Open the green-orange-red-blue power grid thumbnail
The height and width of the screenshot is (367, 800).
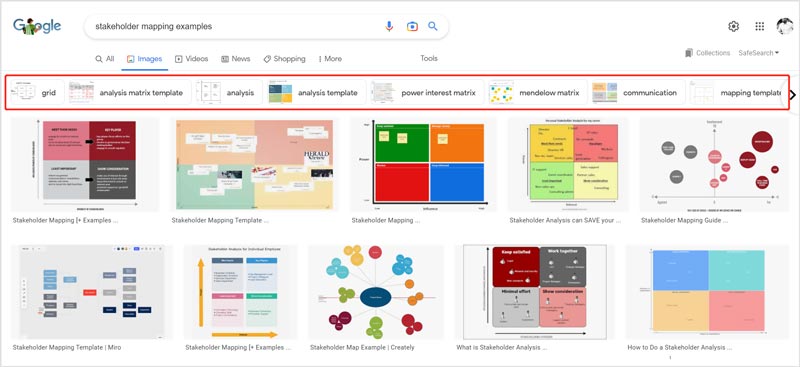[x=423, y=164]
